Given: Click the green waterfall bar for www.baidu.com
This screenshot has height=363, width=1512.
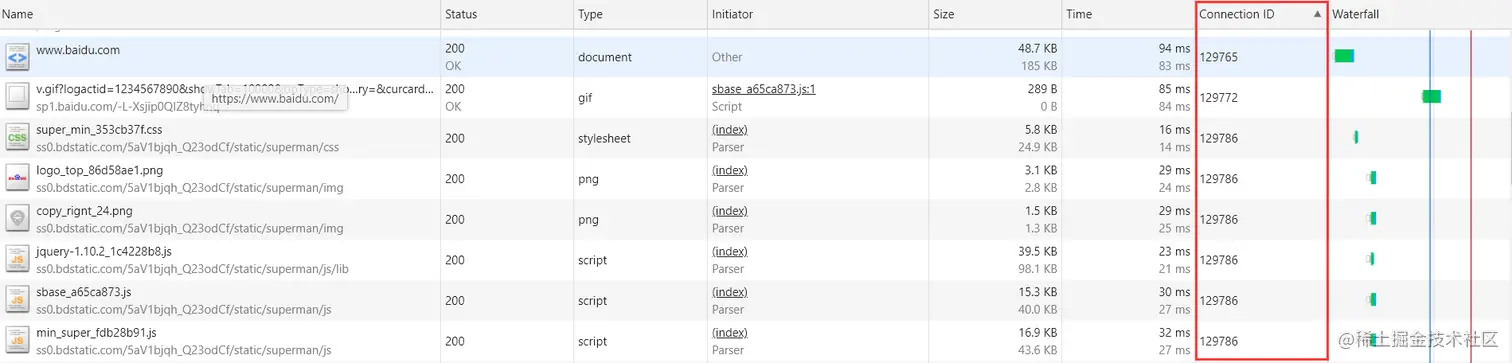Looking at the screenshot, I should (1344, 56).
